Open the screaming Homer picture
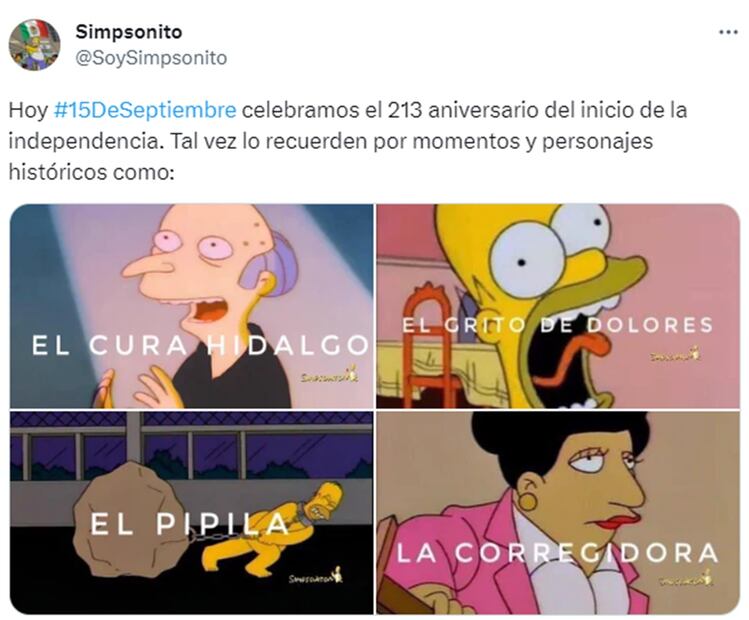Viewport: 749px width, 620px height. [558, 306]
